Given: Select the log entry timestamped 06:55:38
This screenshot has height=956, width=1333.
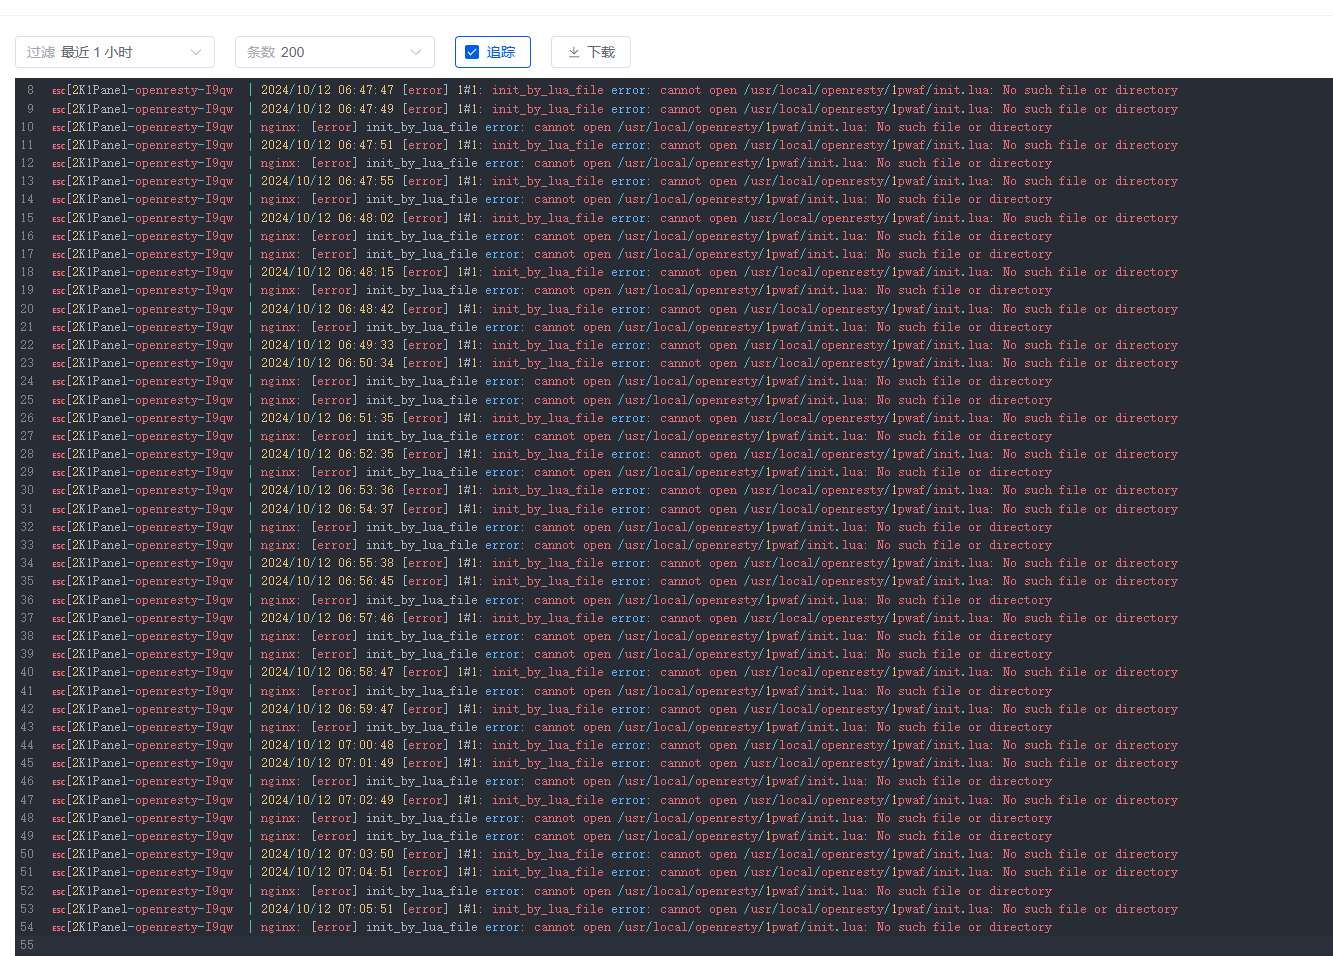Looking at the screenshot, I should 615,563.
